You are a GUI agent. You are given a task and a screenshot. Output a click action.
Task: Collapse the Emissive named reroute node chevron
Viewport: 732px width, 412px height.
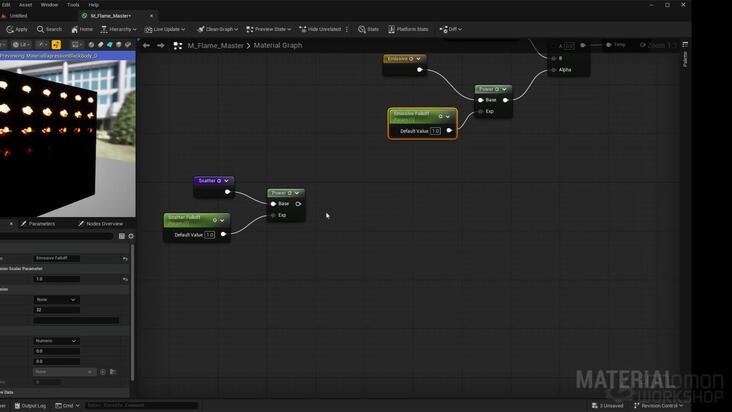point(418,59)
